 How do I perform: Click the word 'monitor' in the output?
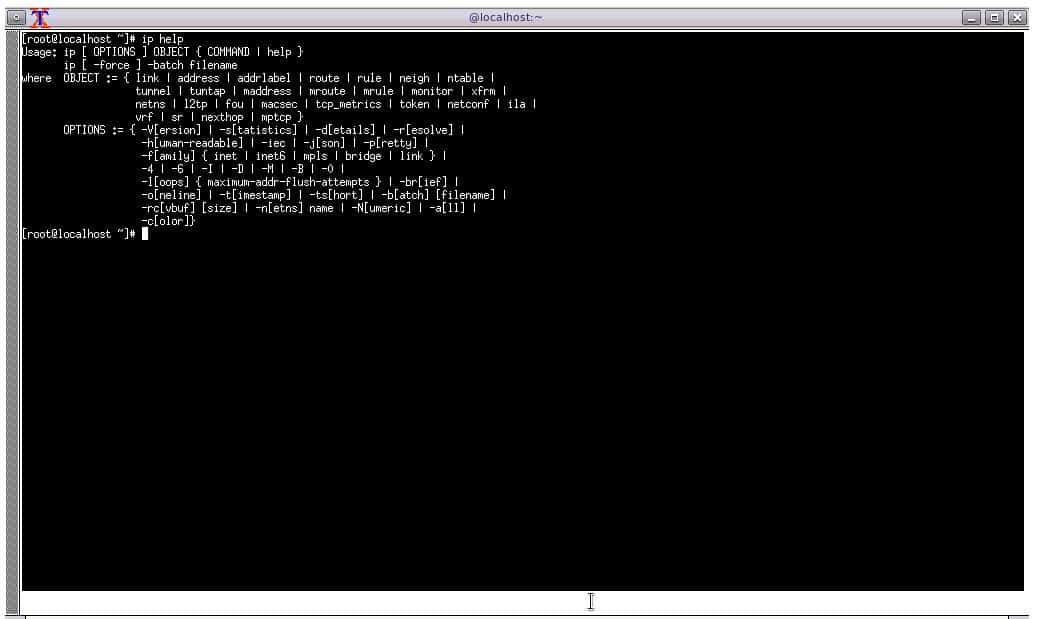pos(432,91)
